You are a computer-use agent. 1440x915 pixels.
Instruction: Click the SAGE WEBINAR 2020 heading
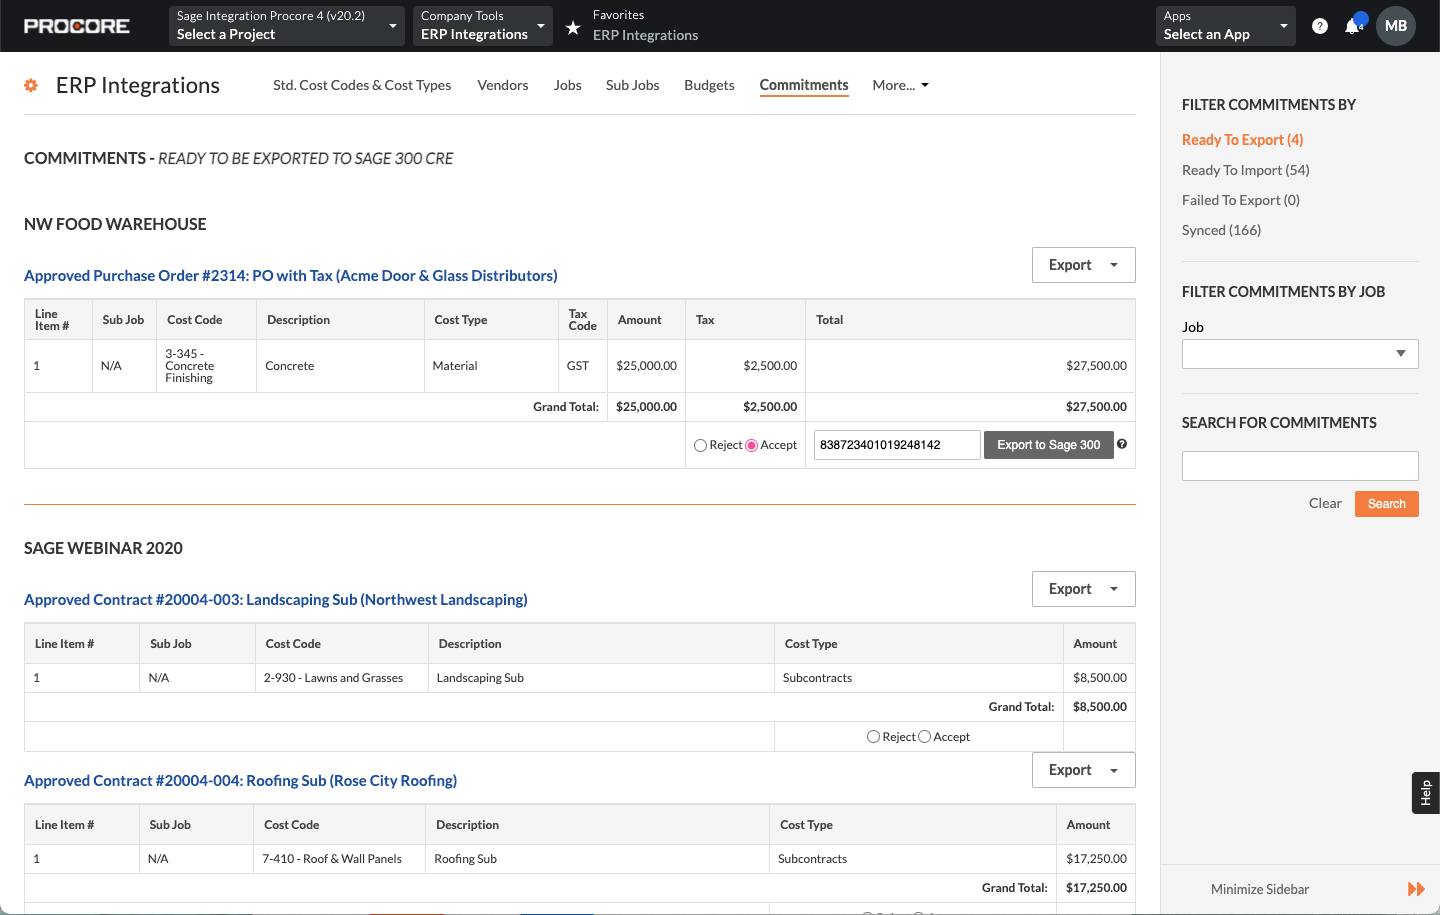click(x=103, y=548)
